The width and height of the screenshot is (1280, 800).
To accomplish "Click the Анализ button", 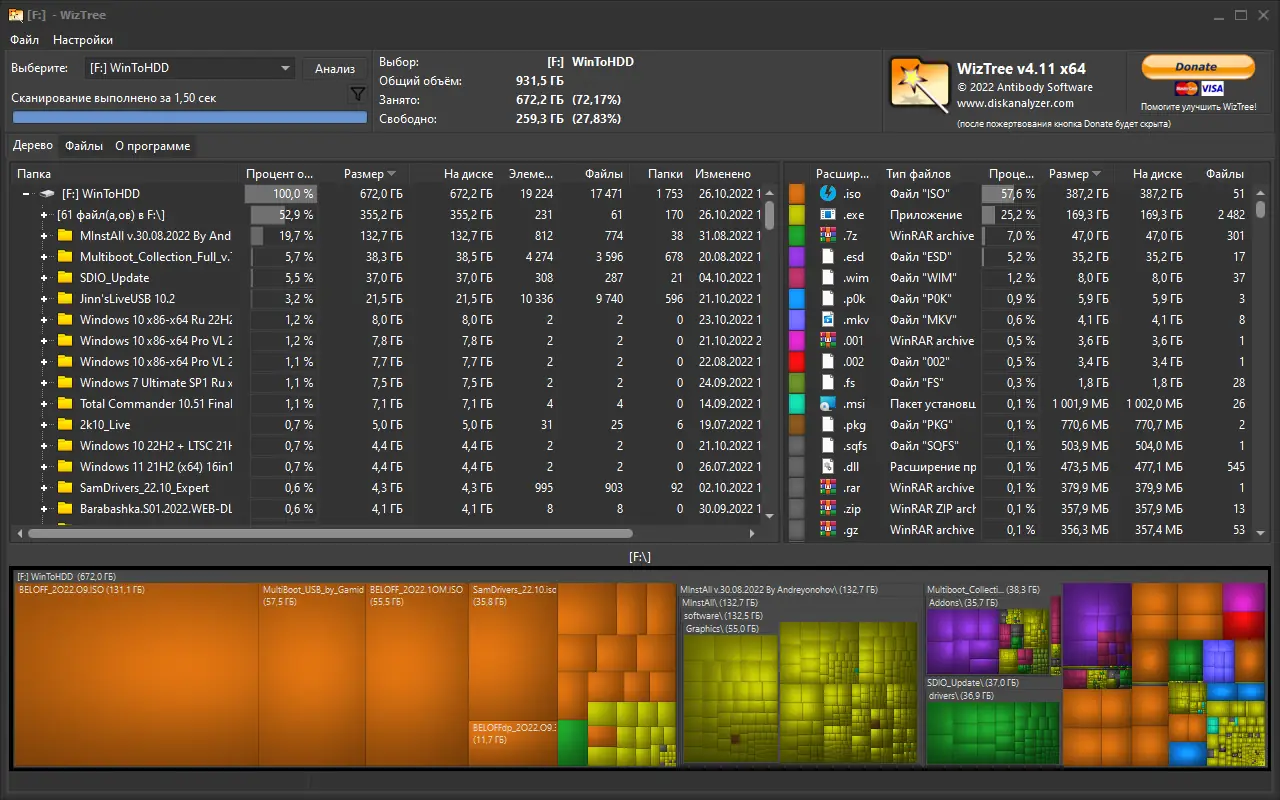I will [x=335, y=68].
